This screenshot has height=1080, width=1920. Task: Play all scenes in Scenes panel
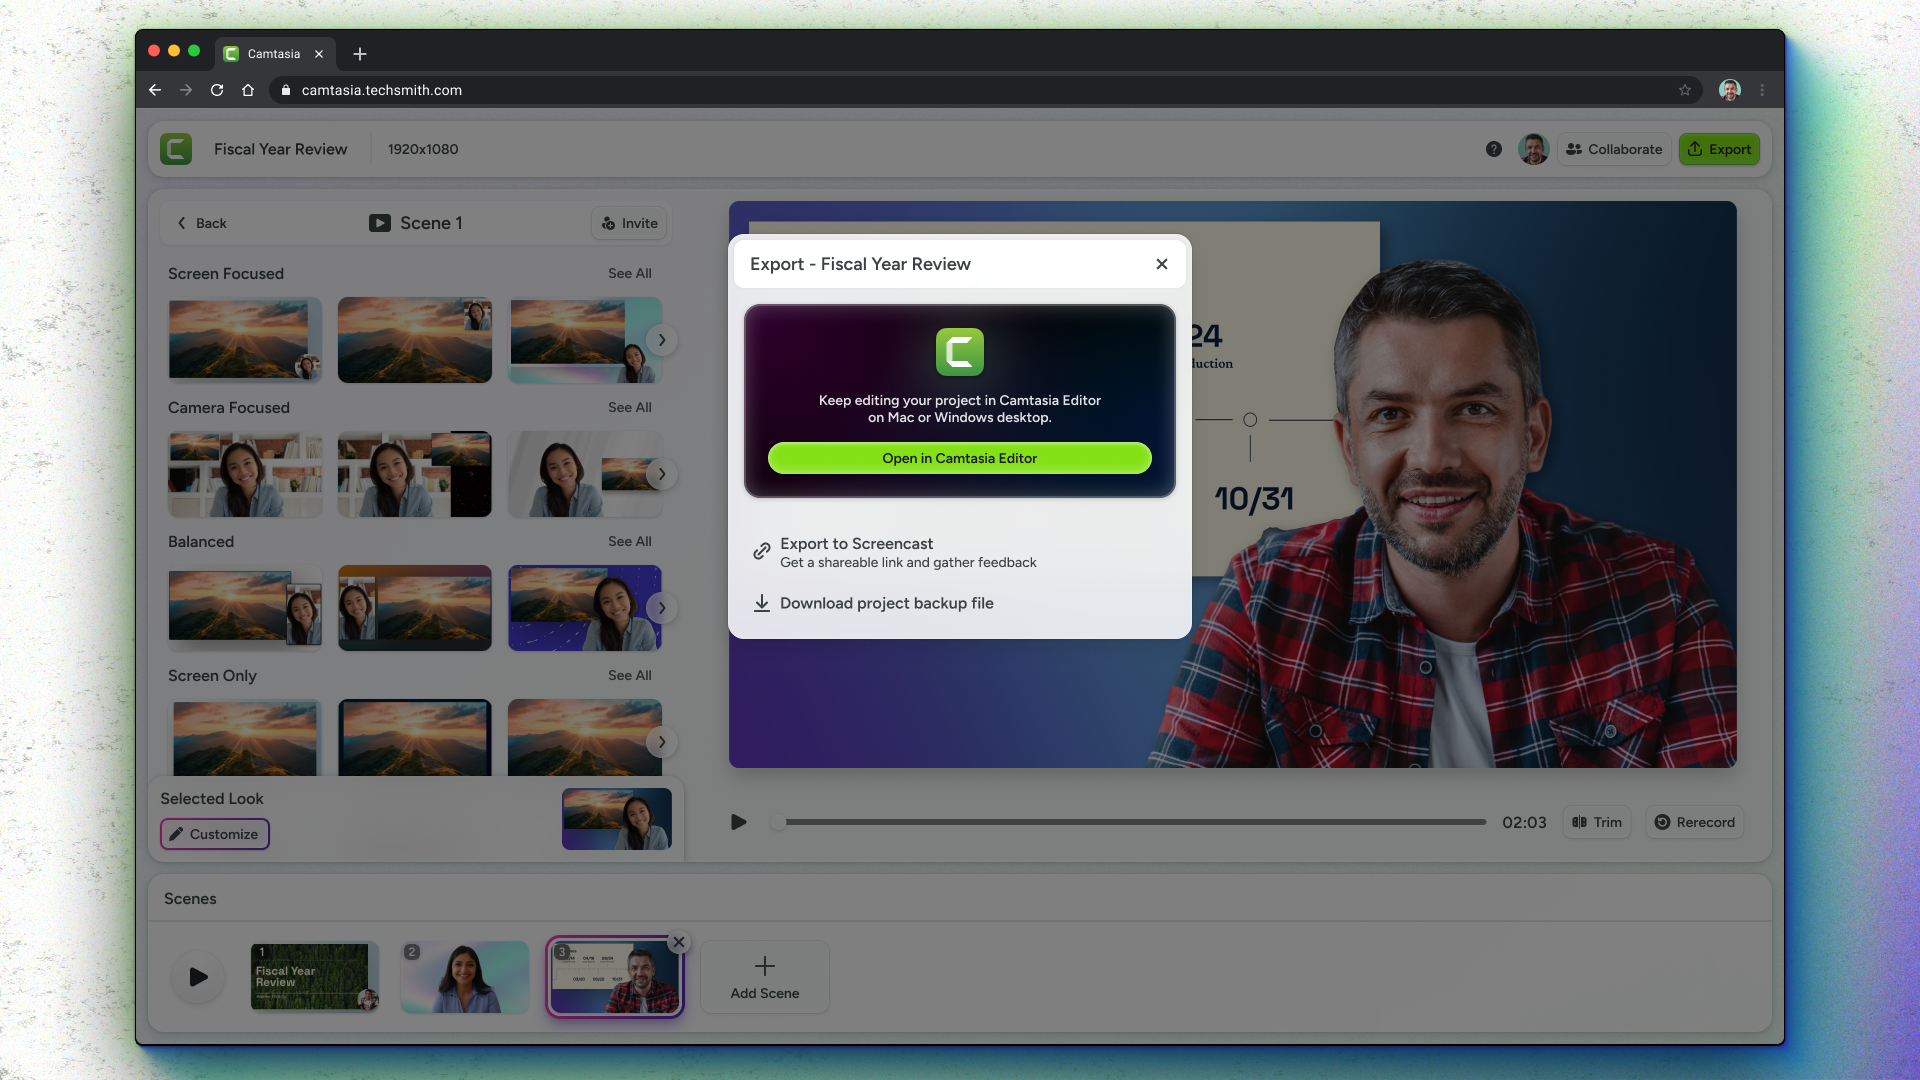pos(198,977)
